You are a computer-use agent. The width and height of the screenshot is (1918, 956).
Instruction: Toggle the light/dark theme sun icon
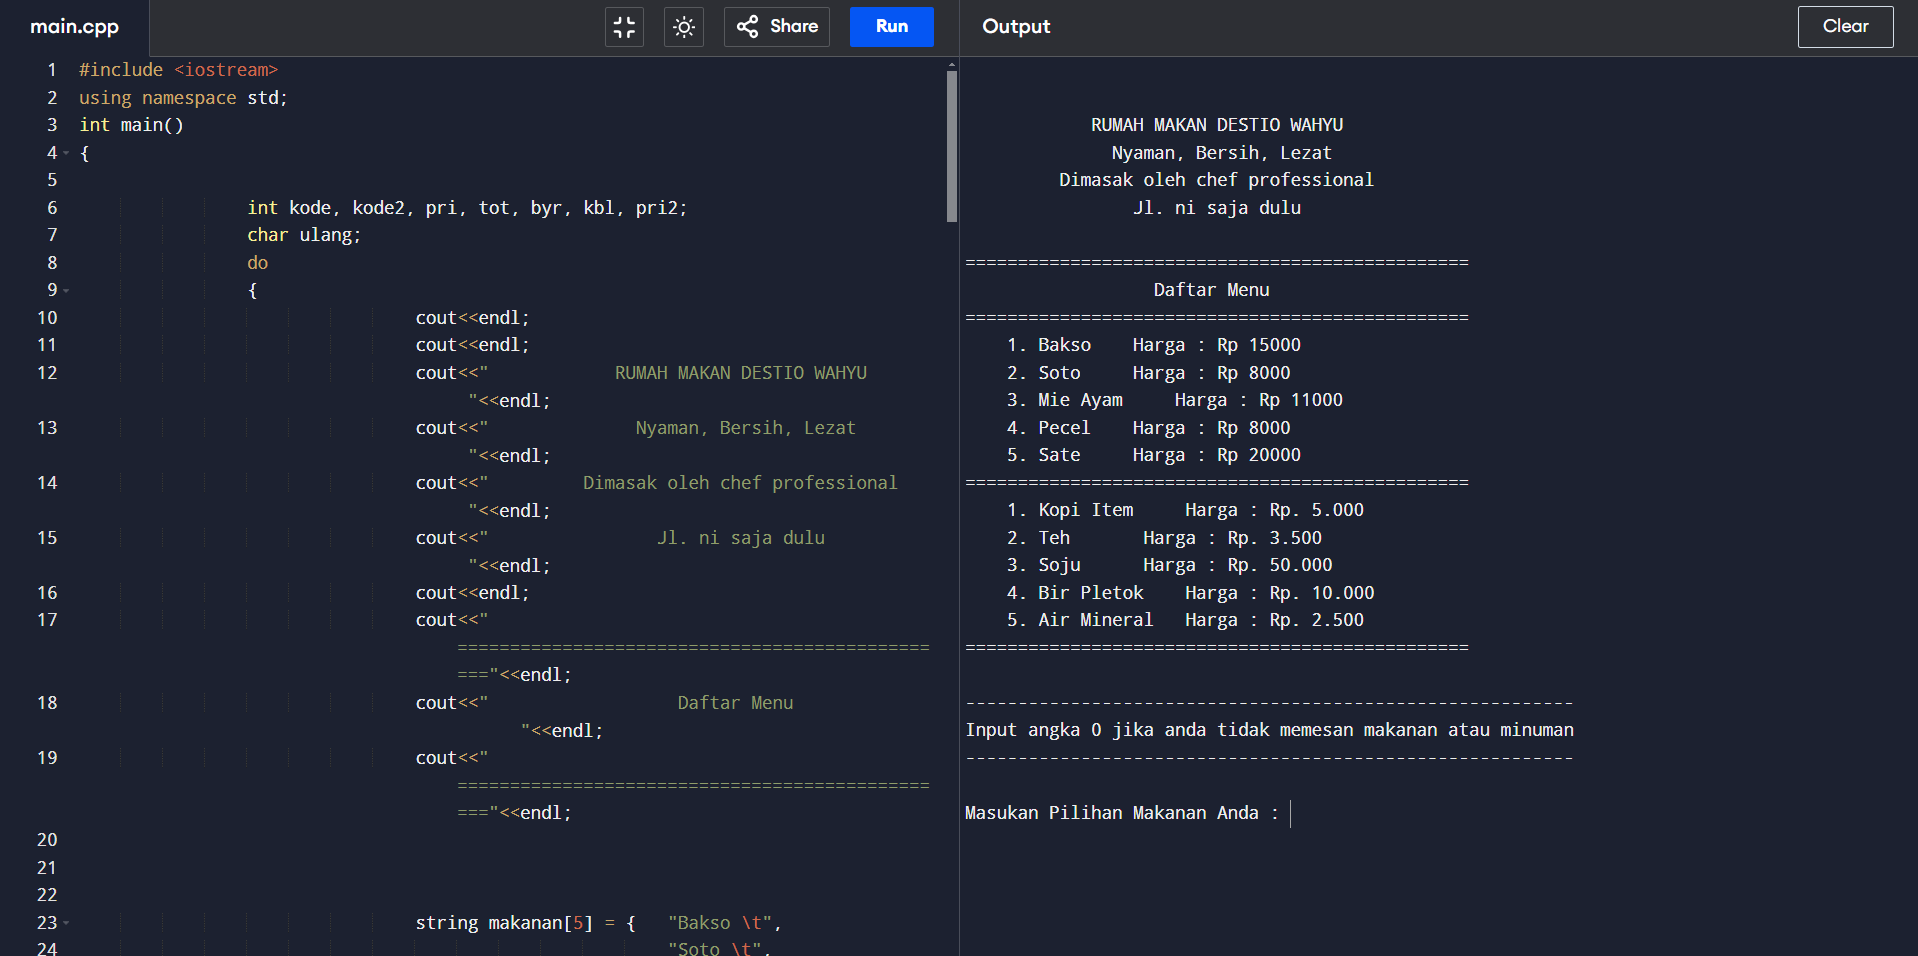[684, 27]
